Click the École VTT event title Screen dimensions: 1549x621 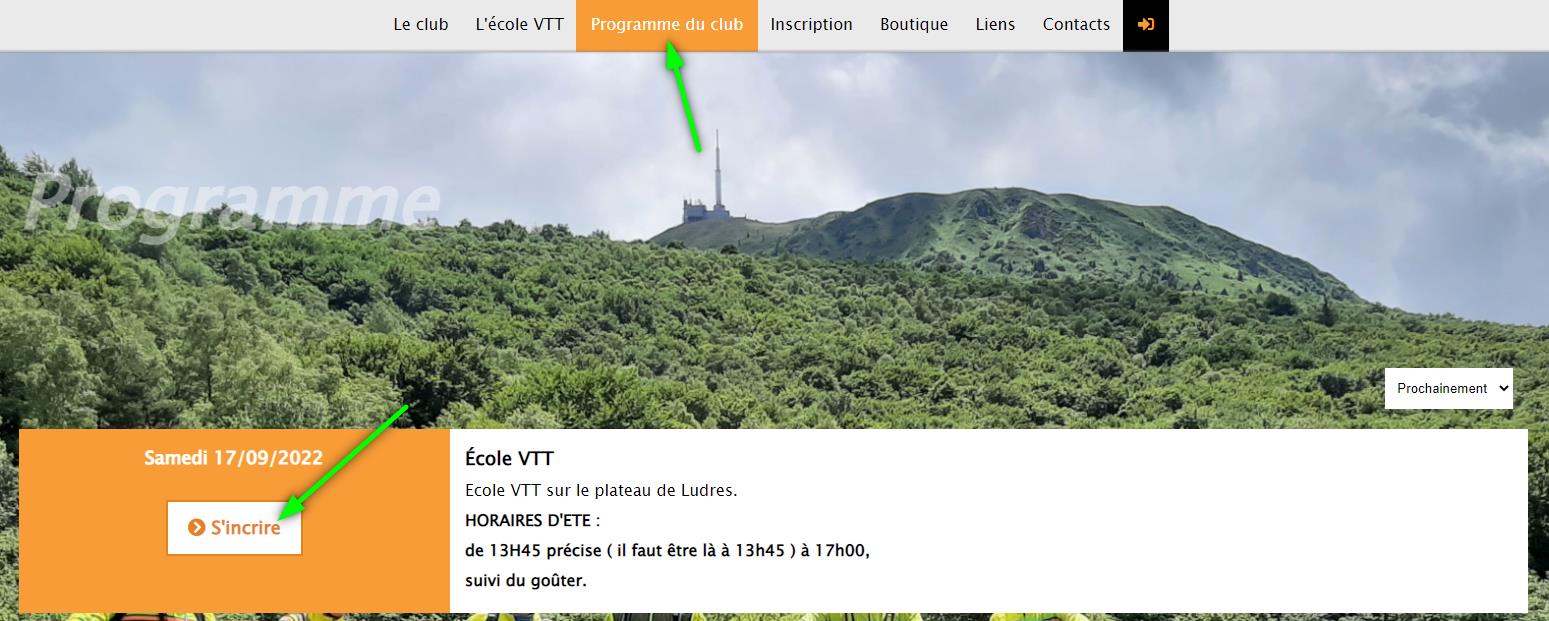(x=509, y=459)
